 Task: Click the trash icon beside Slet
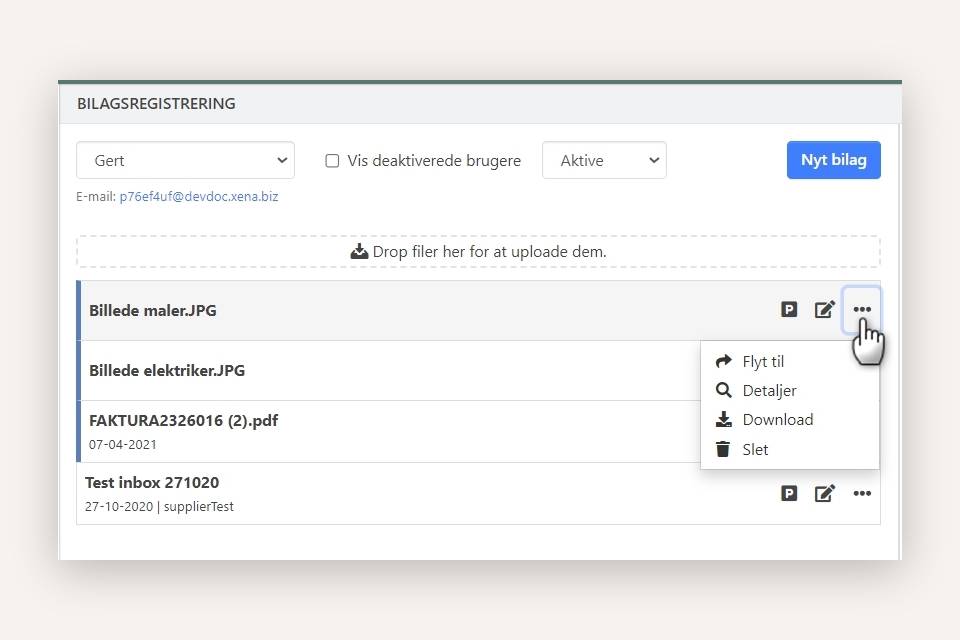[724, 450]
